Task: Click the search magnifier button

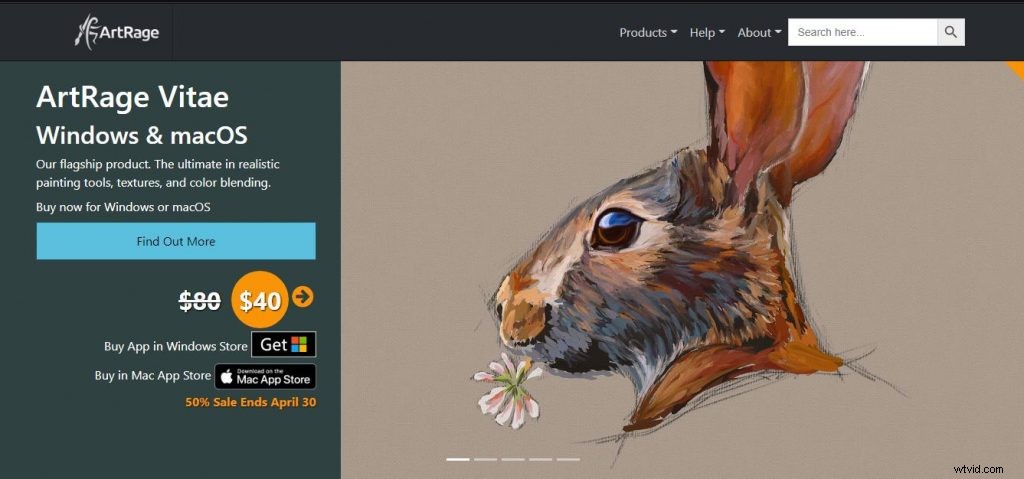Action: [x=951, y=32]
